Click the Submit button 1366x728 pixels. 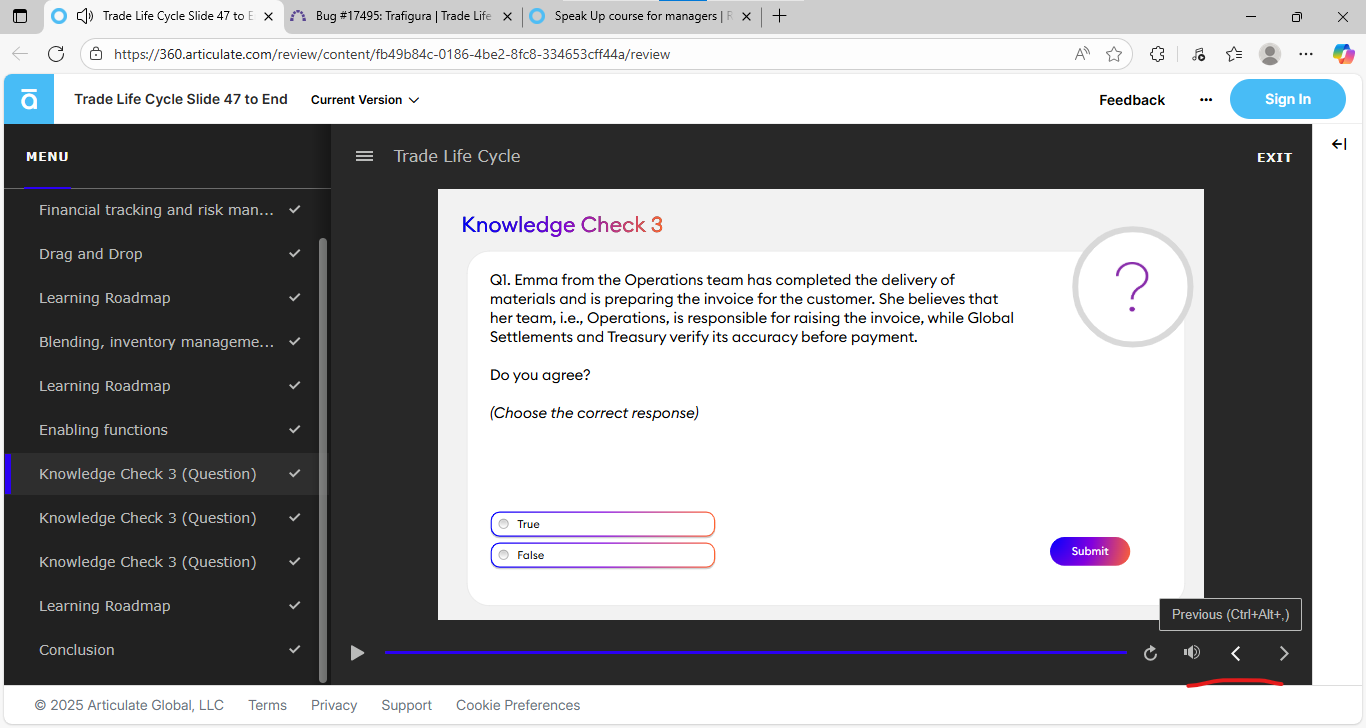coord(1089,551)
